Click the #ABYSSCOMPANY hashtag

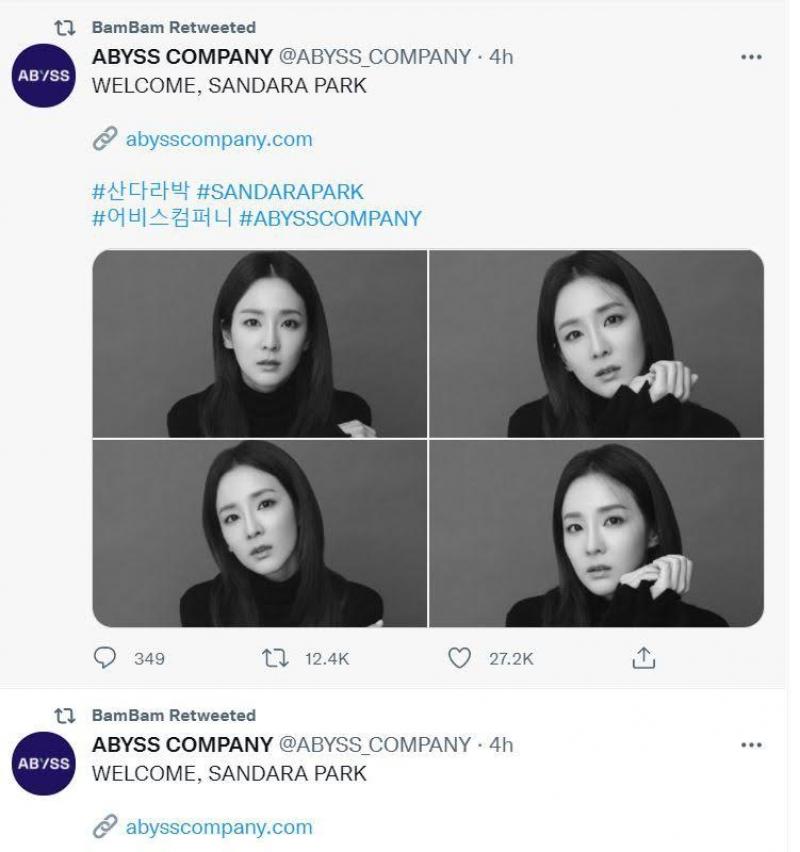(x=331, y=217)
